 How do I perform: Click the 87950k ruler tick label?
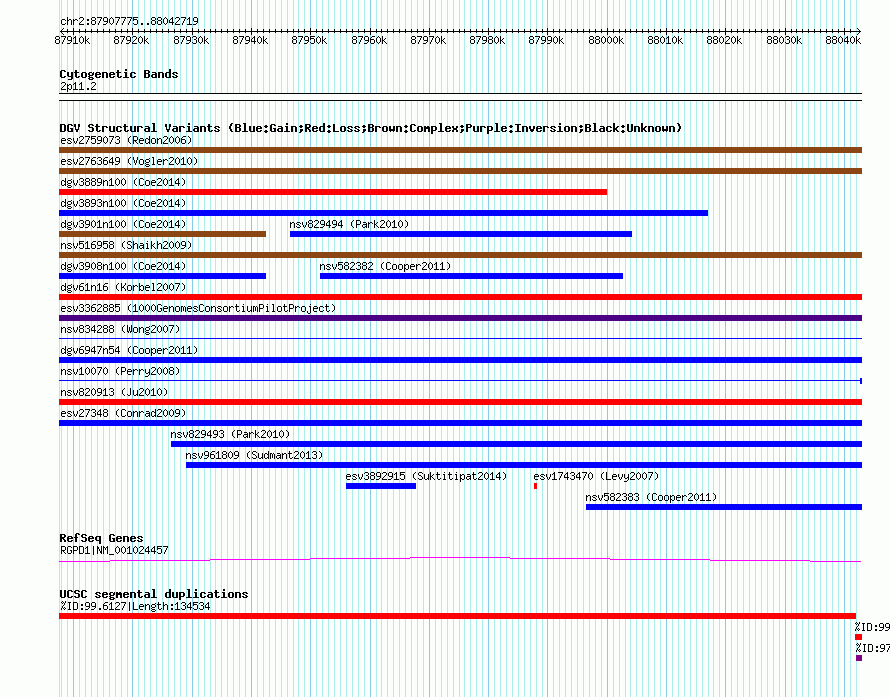(x=309, y=40)
